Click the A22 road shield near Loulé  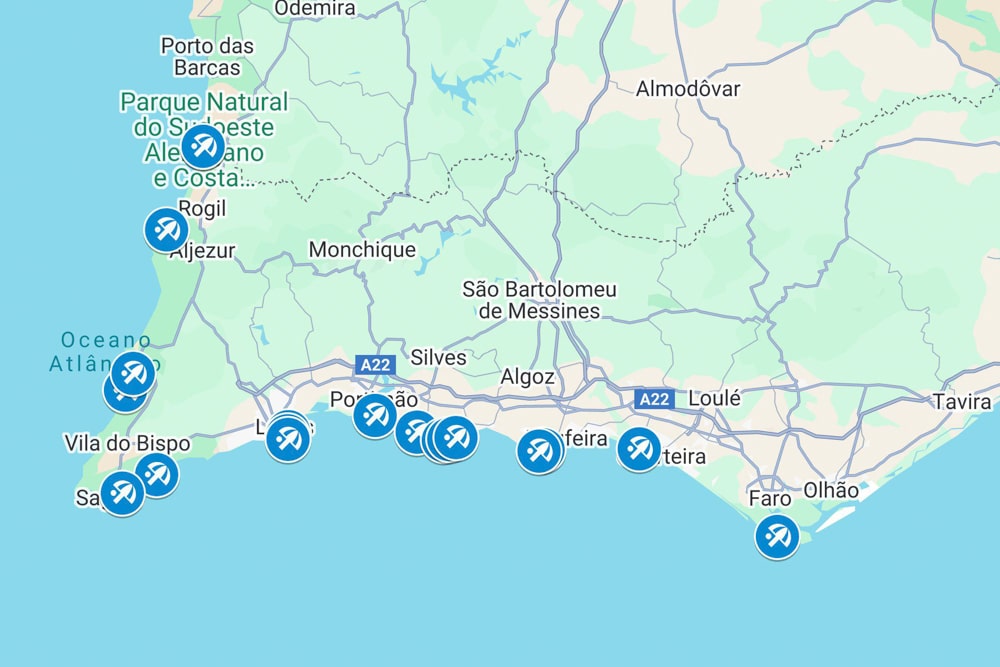click(654, 400)
